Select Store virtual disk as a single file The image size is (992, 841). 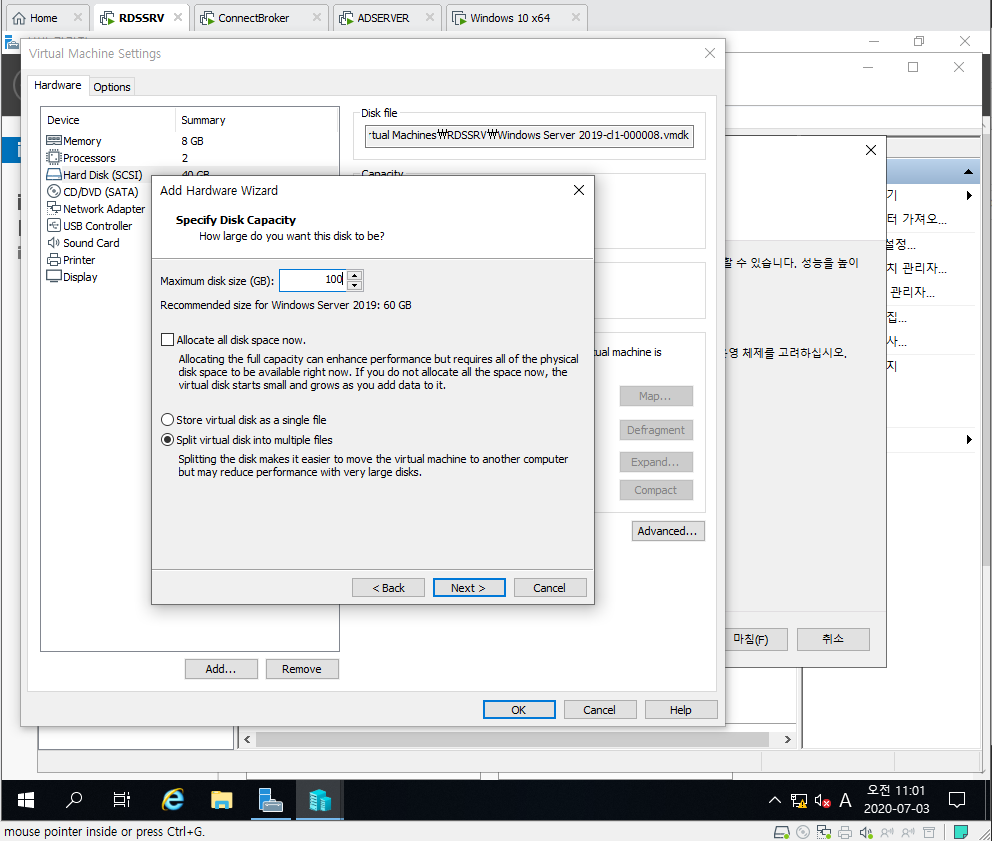click(x=167, y=420)
